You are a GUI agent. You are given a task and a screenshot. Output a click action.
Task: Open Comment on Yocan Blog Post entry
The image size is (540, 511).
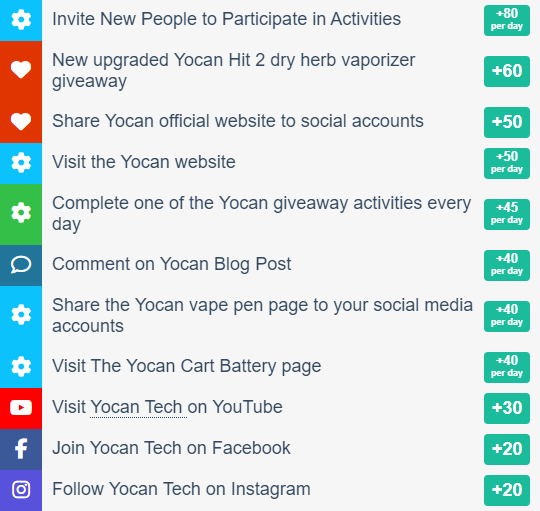[172, 264]
